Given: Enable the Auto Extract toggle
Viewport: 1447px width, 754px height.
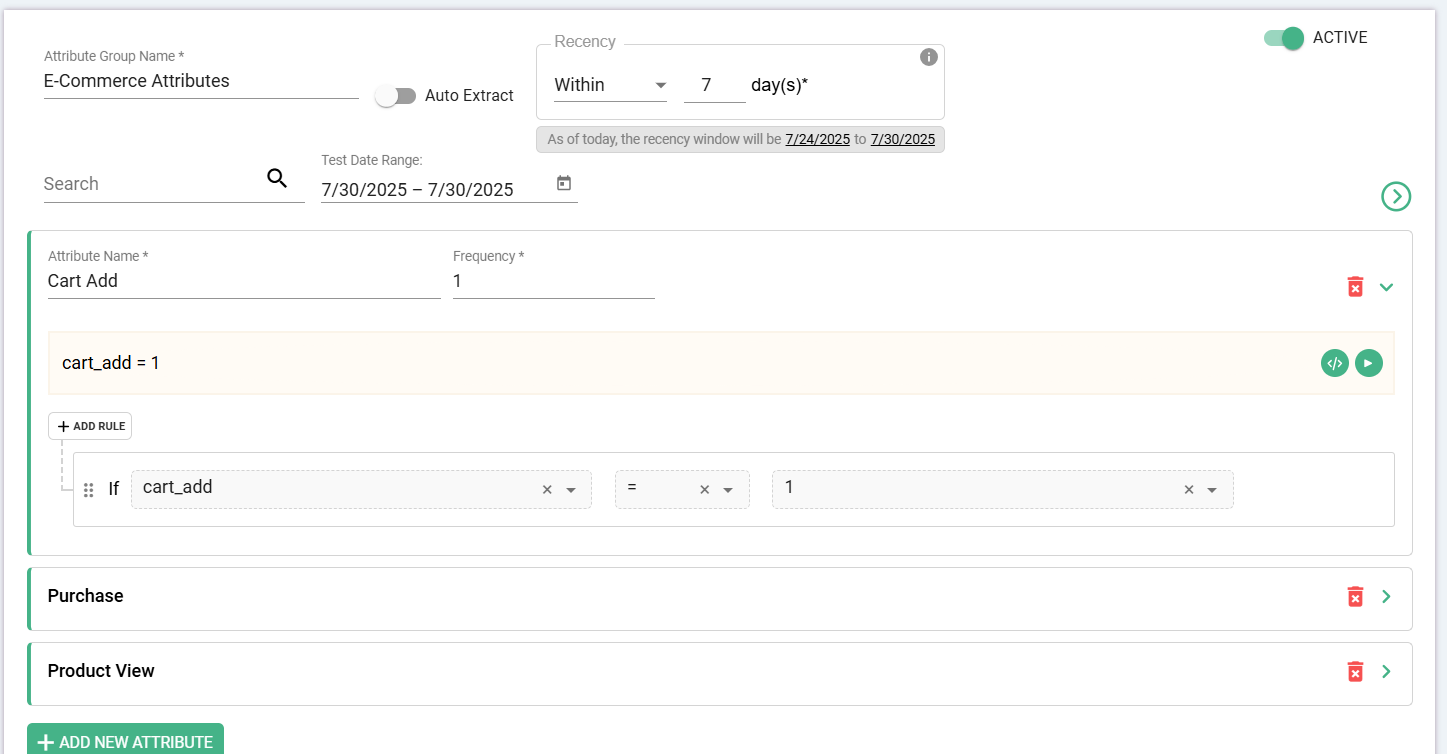Looking at the screenshot, I should click(395, 96).
